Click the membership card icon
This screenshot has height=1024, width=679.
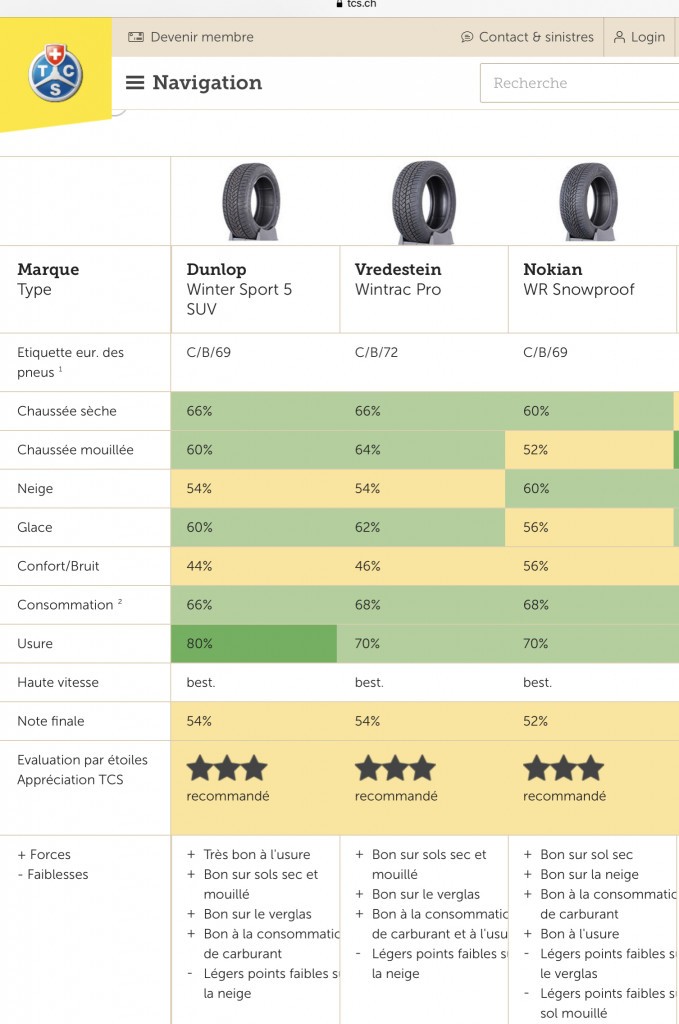click(x=136, y=37)
